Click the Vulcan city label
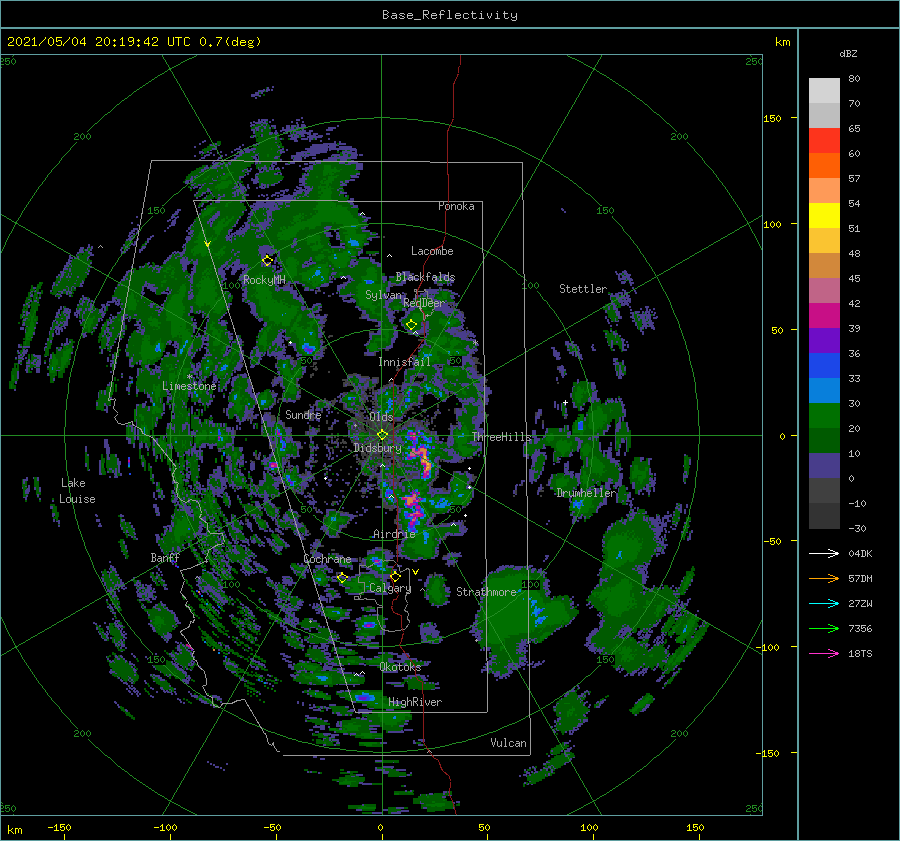Screen dimensions: 900x841 [x=508, y=743]
